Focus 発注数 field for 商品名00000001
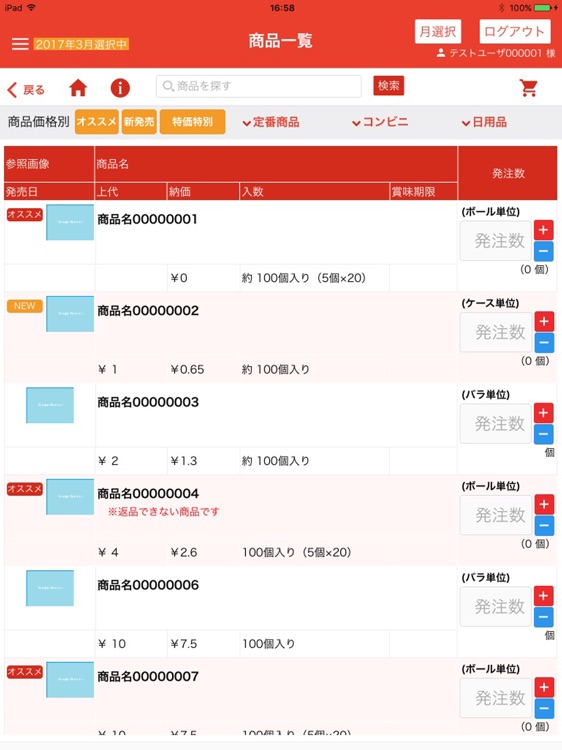Screen dimensions: 562x750 coord(496,241)
